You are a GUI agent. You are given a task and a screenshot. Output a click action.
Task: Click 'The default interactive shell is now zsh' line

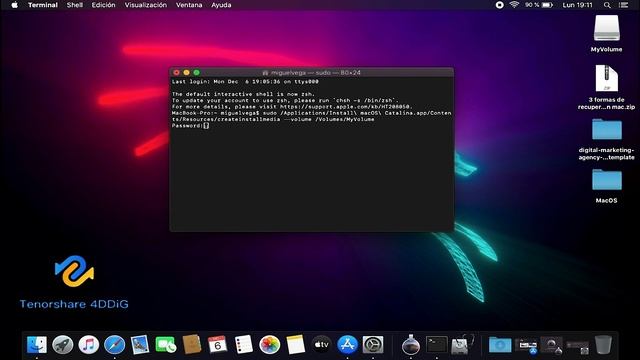pos(243,94)
